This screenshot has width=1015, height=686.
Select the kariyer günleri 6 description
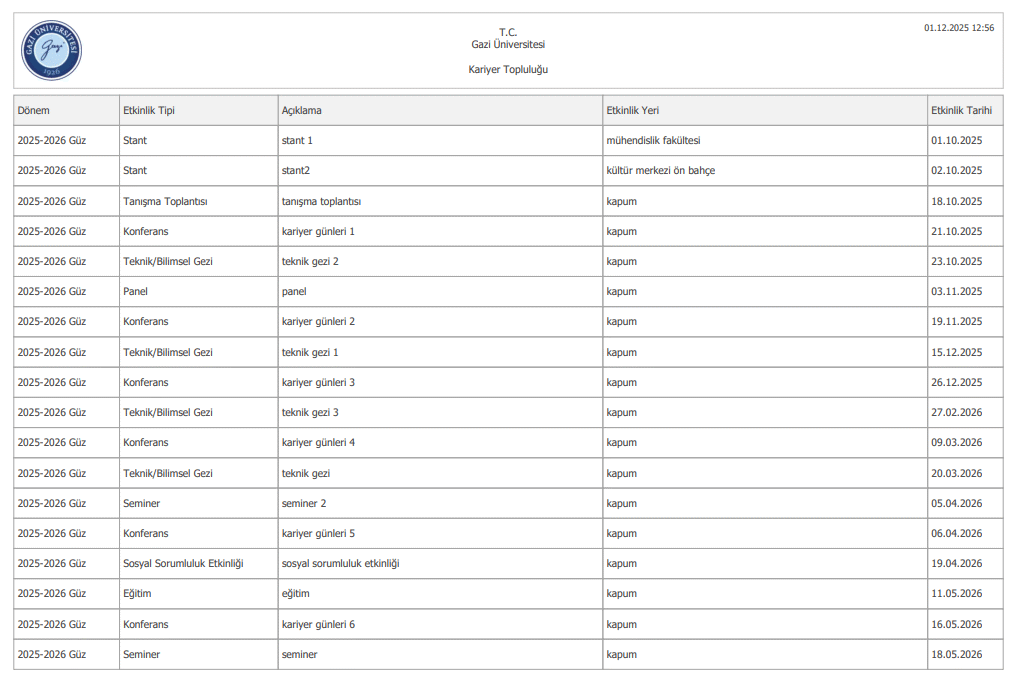click(x=318, y=625)
